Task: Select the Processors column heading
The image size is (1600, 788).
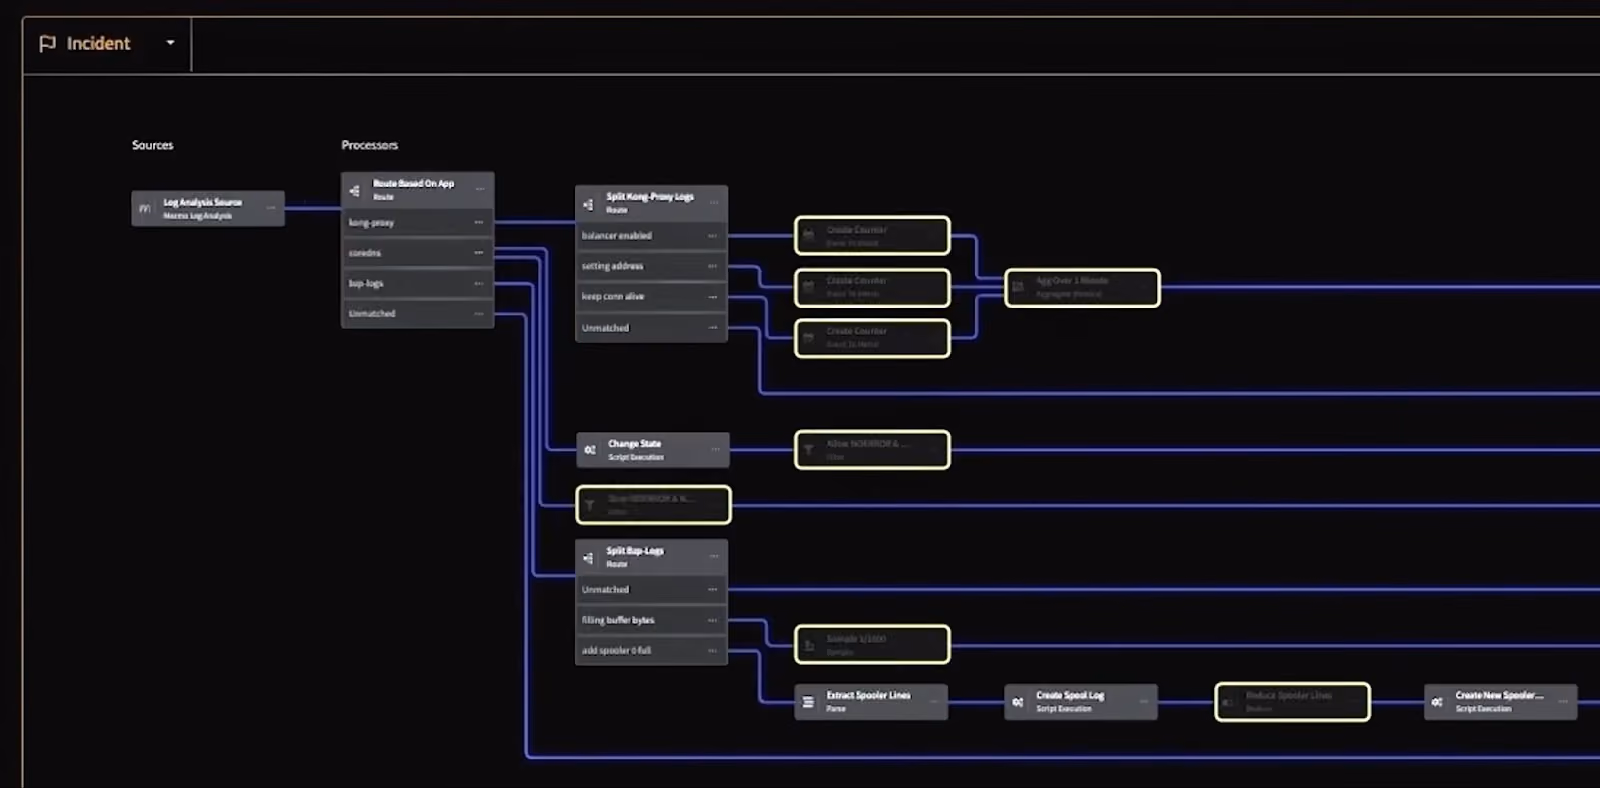Action: [369, 145]
